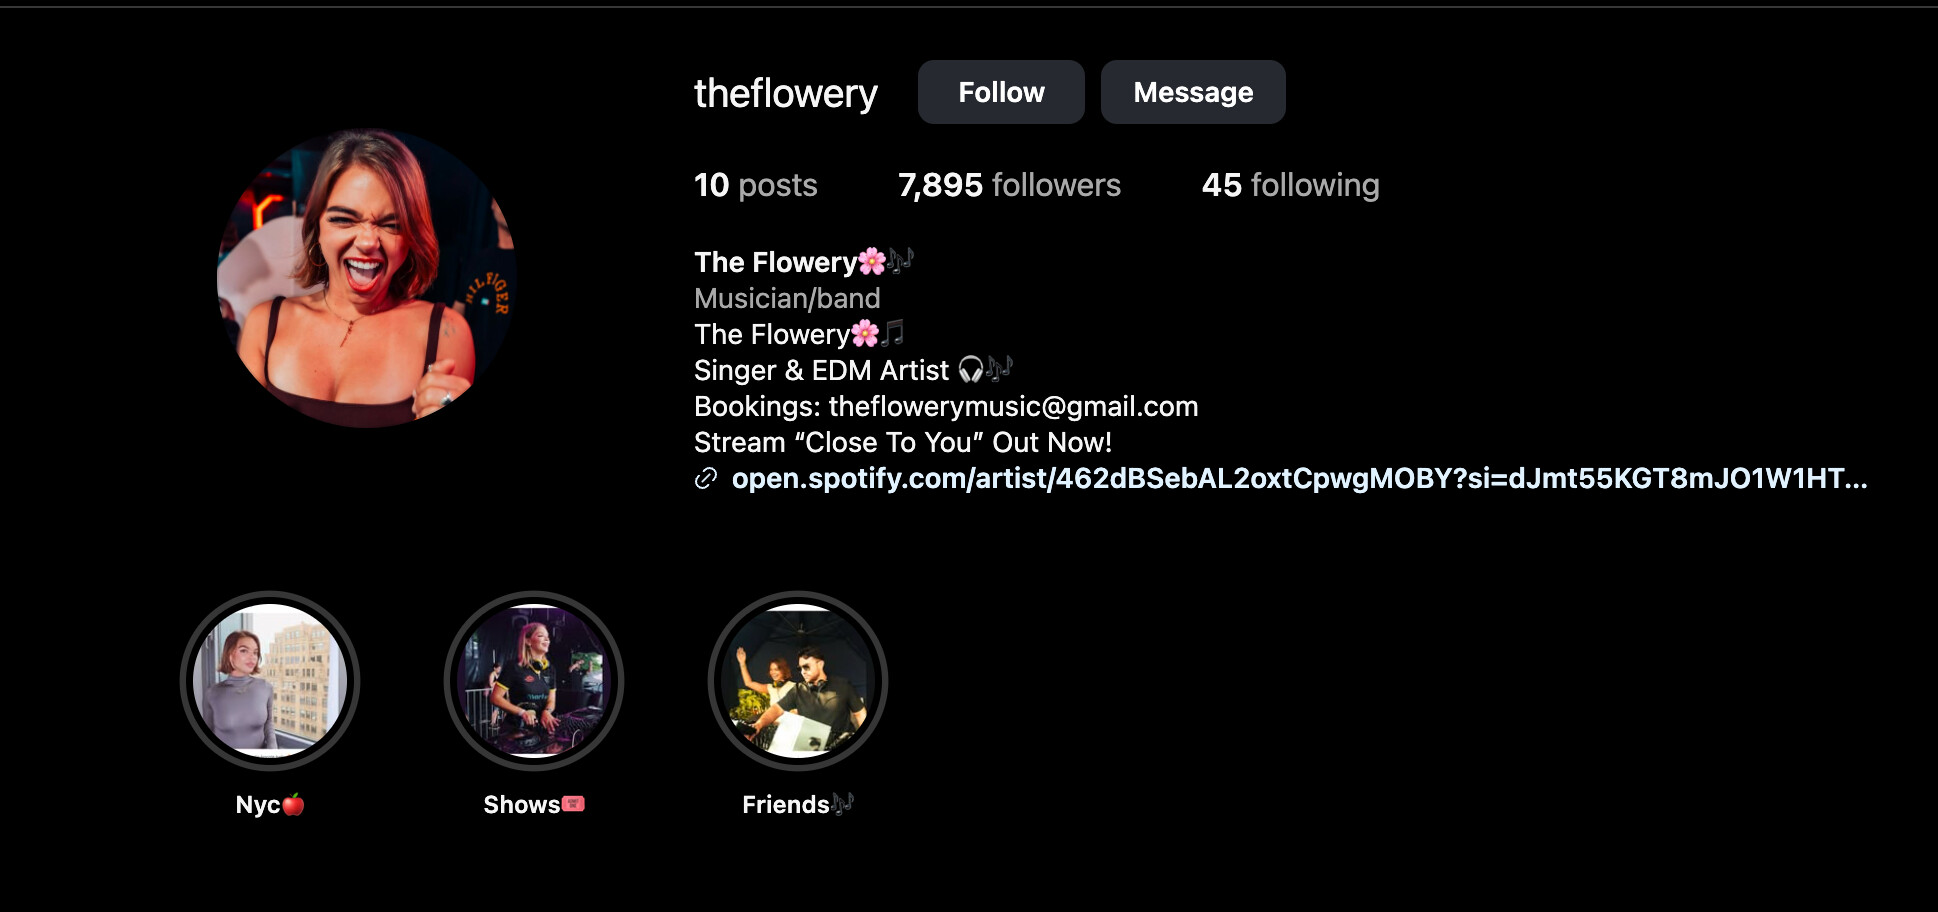Open the Spotify artist link
Image resolution: width=1938 pixels, height=912 pixels.
1299,478
